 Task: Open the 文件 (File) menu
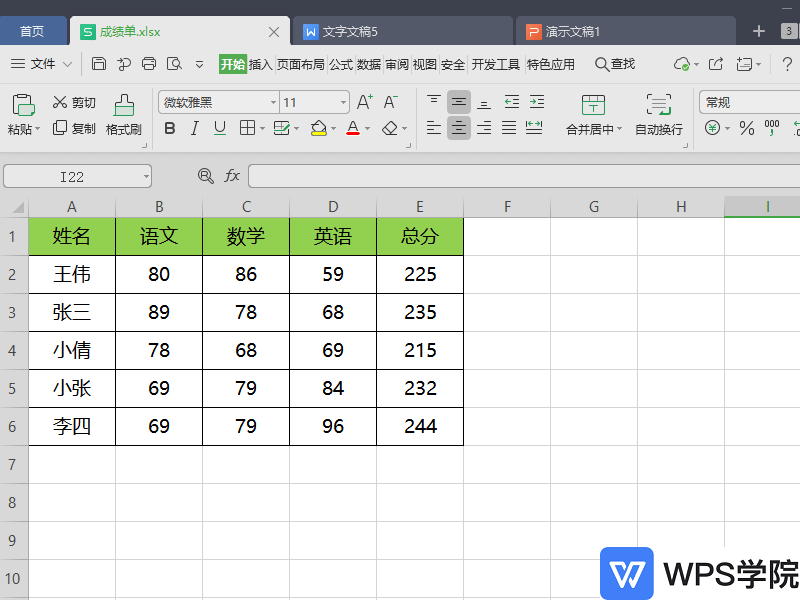[41, 64]
